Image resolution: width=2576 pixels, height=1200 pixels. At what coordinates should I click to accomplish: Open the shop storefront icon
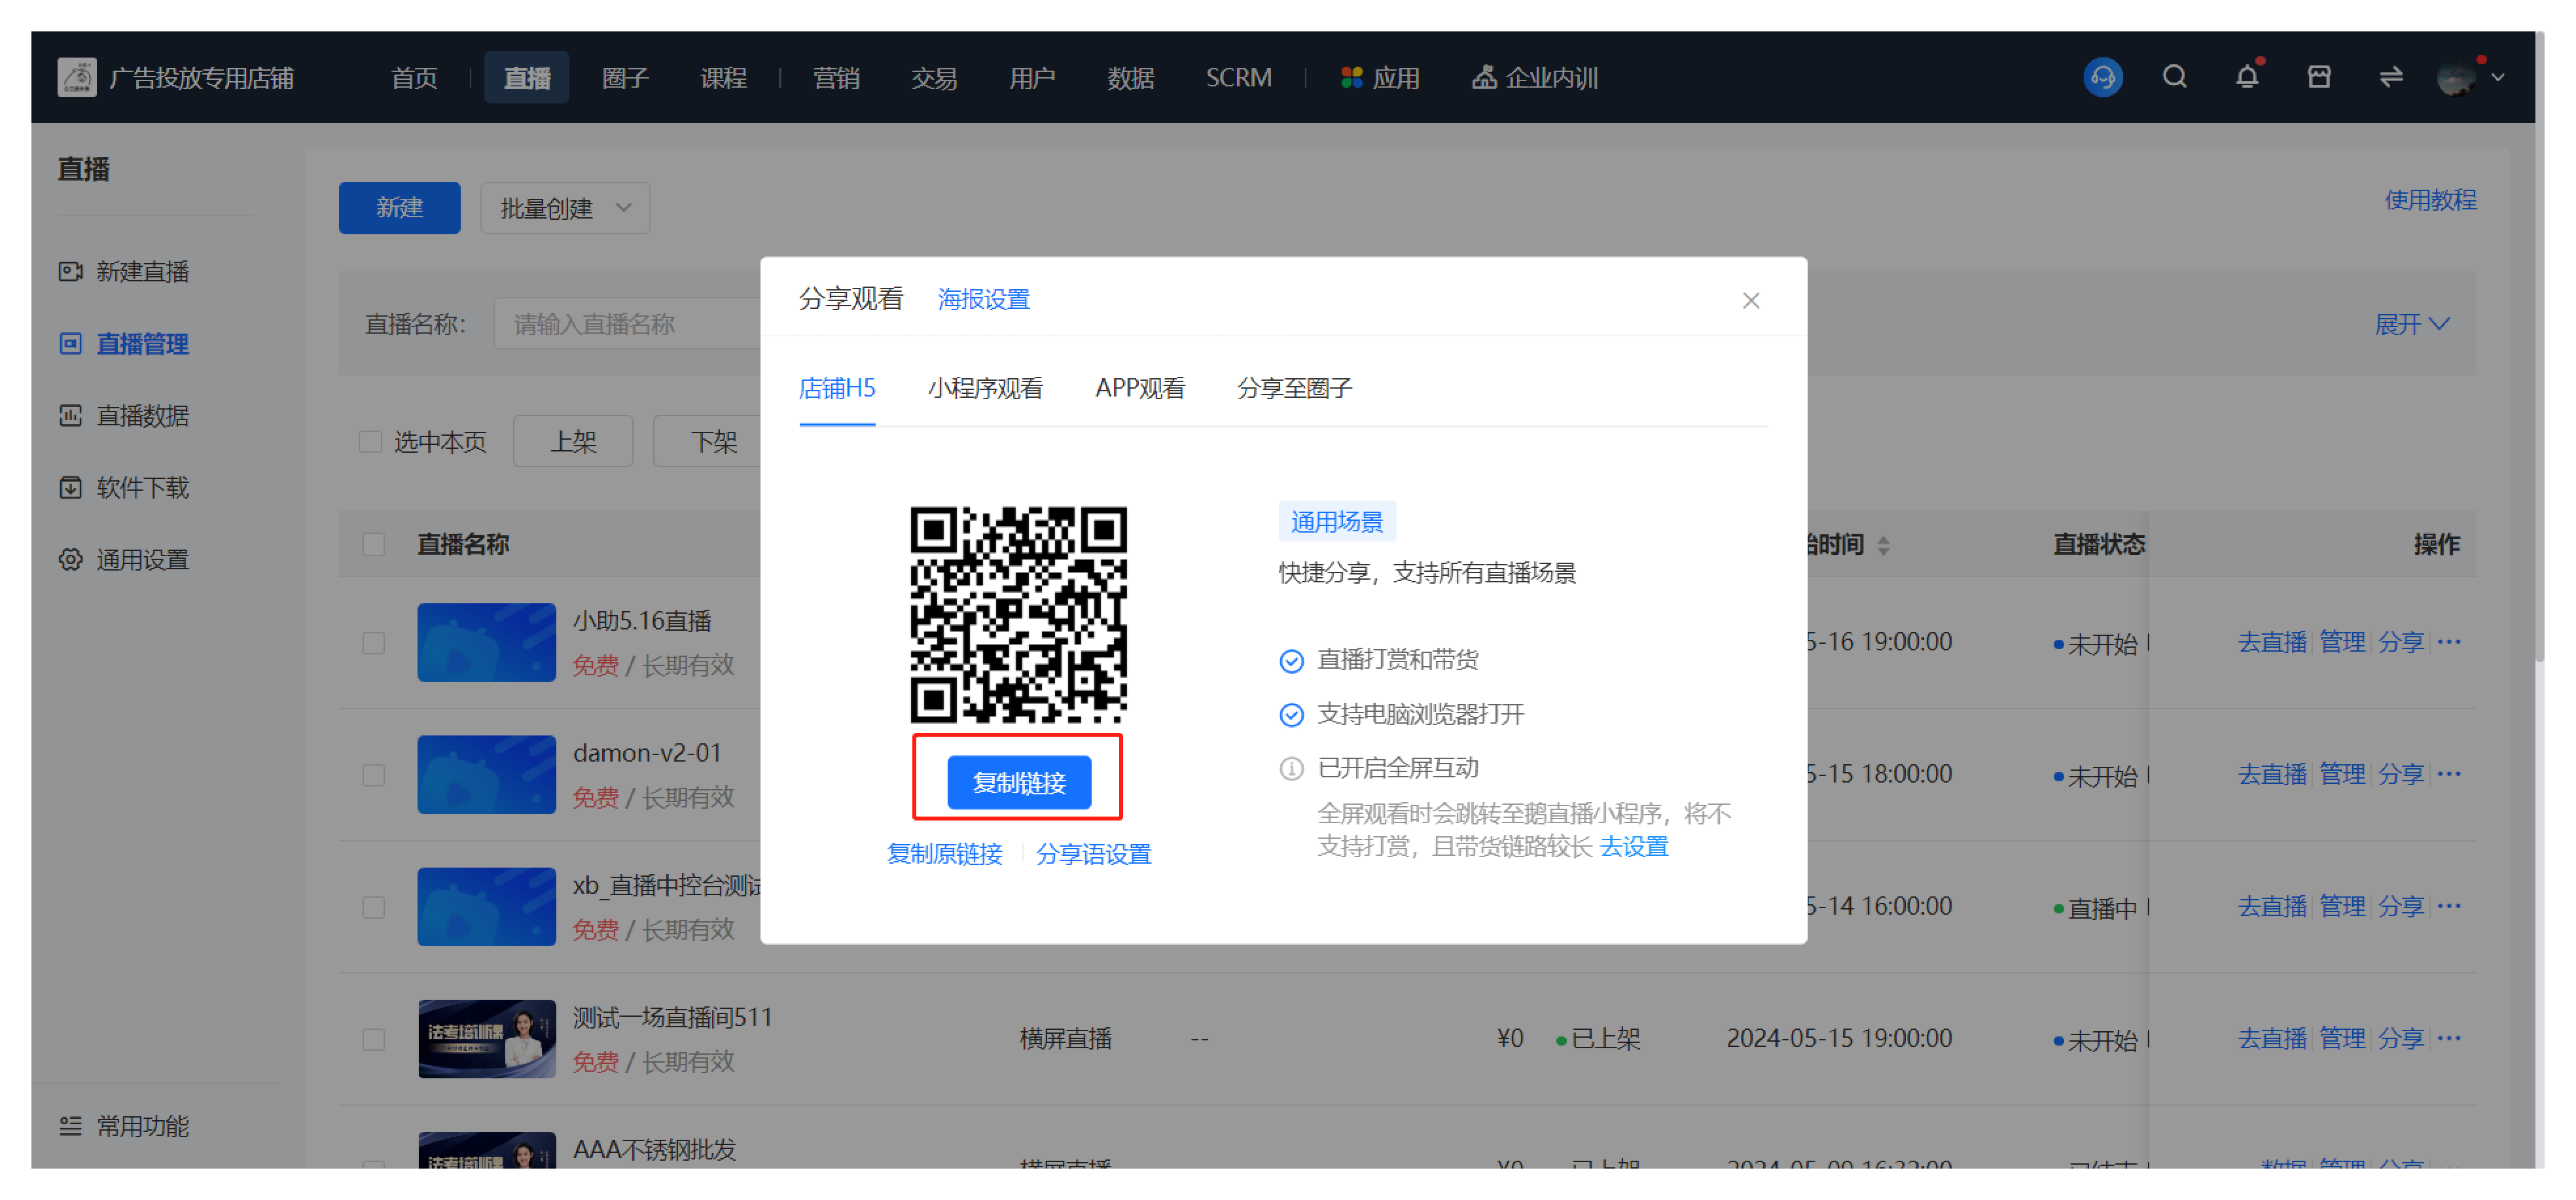(2319, 77)
